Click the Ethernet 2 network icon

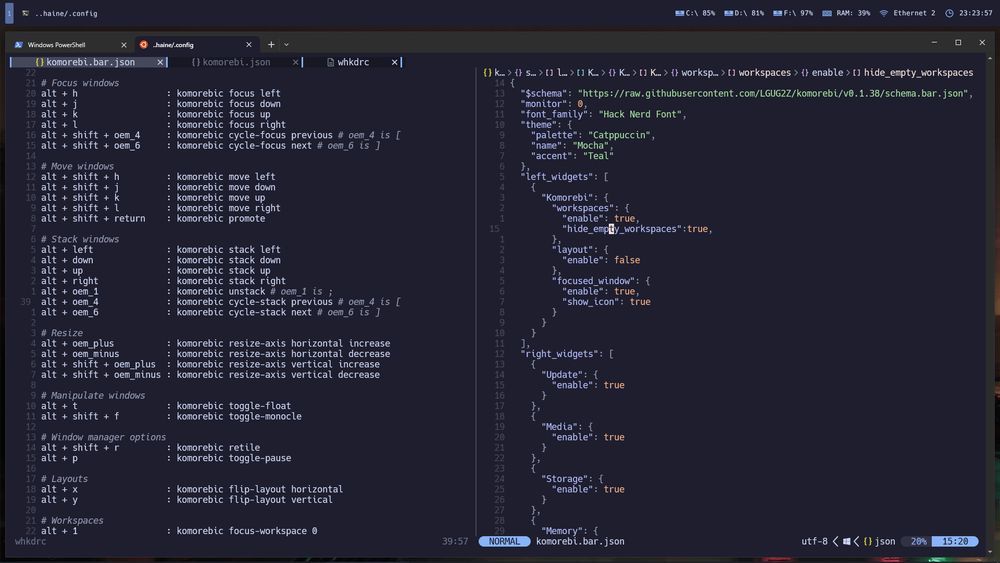(x=883, y=13)
